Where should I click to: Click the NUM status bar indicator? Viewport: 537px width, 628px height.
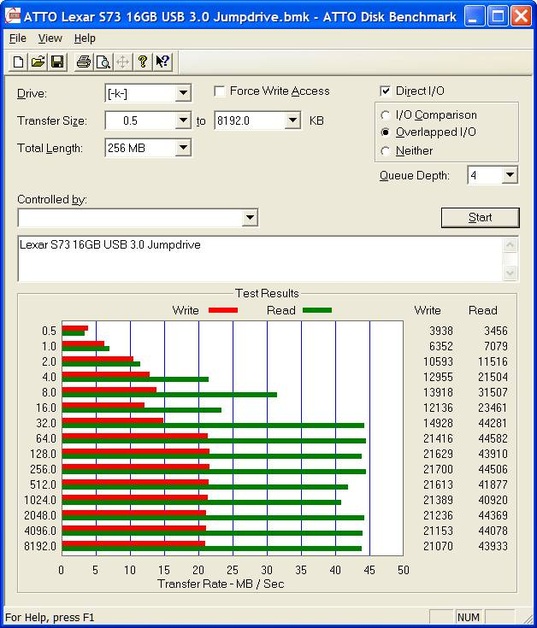[468, 617]
